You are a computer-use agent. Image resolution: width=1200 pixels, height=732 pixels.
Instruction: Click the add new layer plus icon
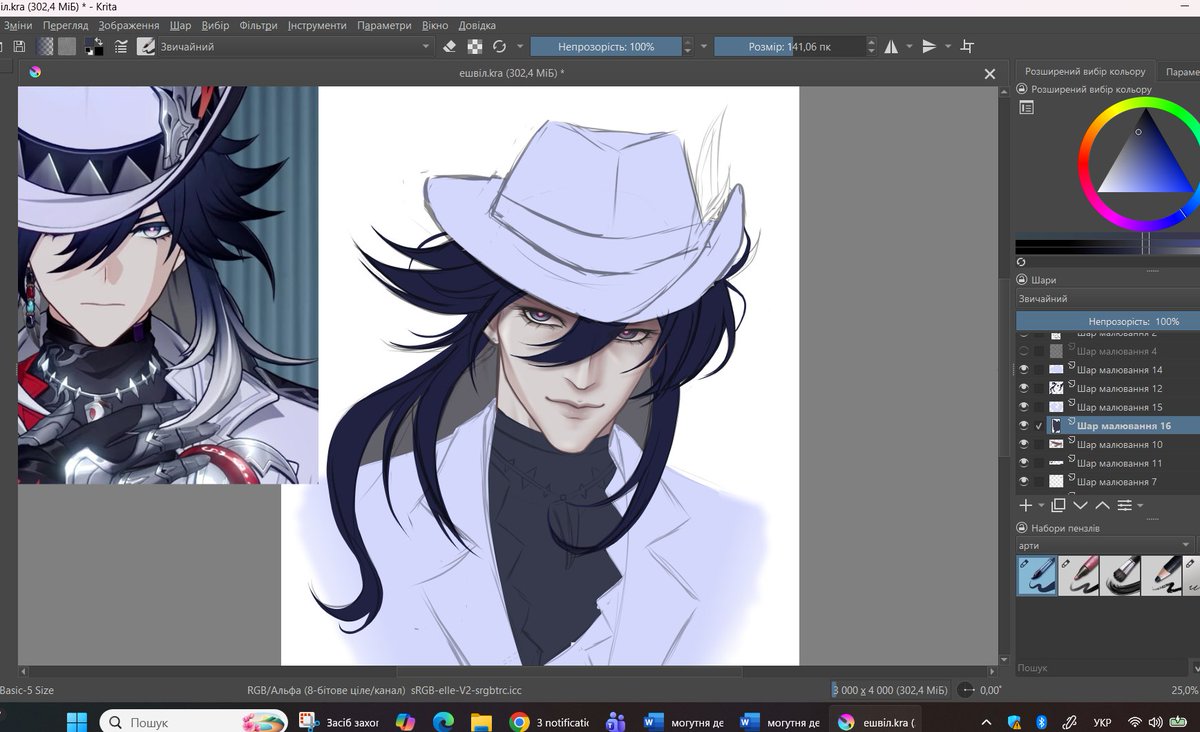pyautogui.click(x=1025, y=506)
